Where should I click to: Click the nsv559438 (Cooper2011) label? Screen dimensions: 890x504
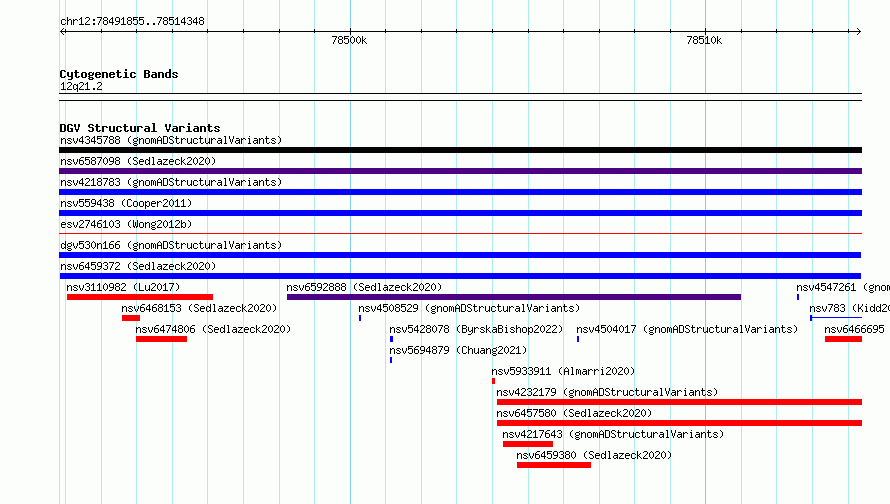point(126,203)
